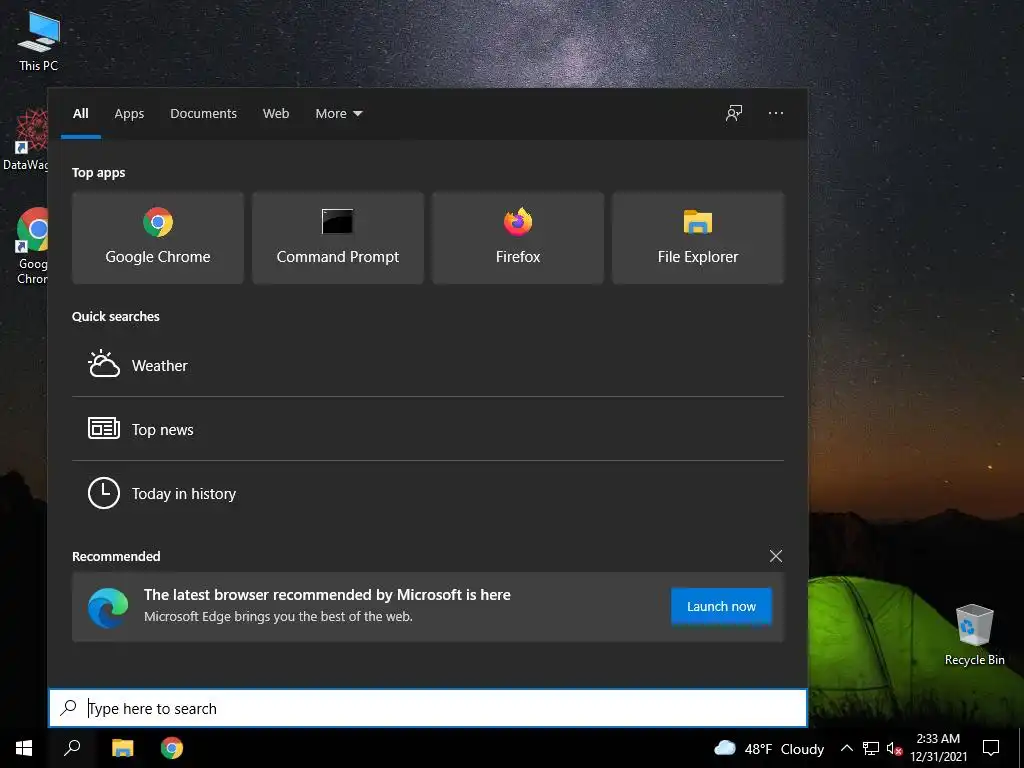Open Google Chrome from Top apps
This screenshot has width=1024, height=768.
click(x=157, y=237)
